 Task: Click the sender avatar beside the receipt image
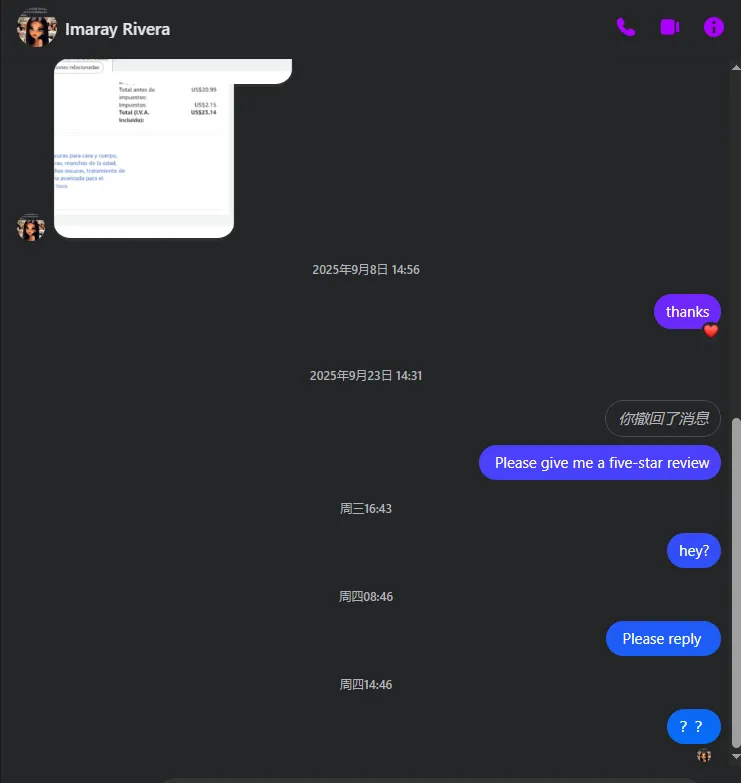point(31,227)
